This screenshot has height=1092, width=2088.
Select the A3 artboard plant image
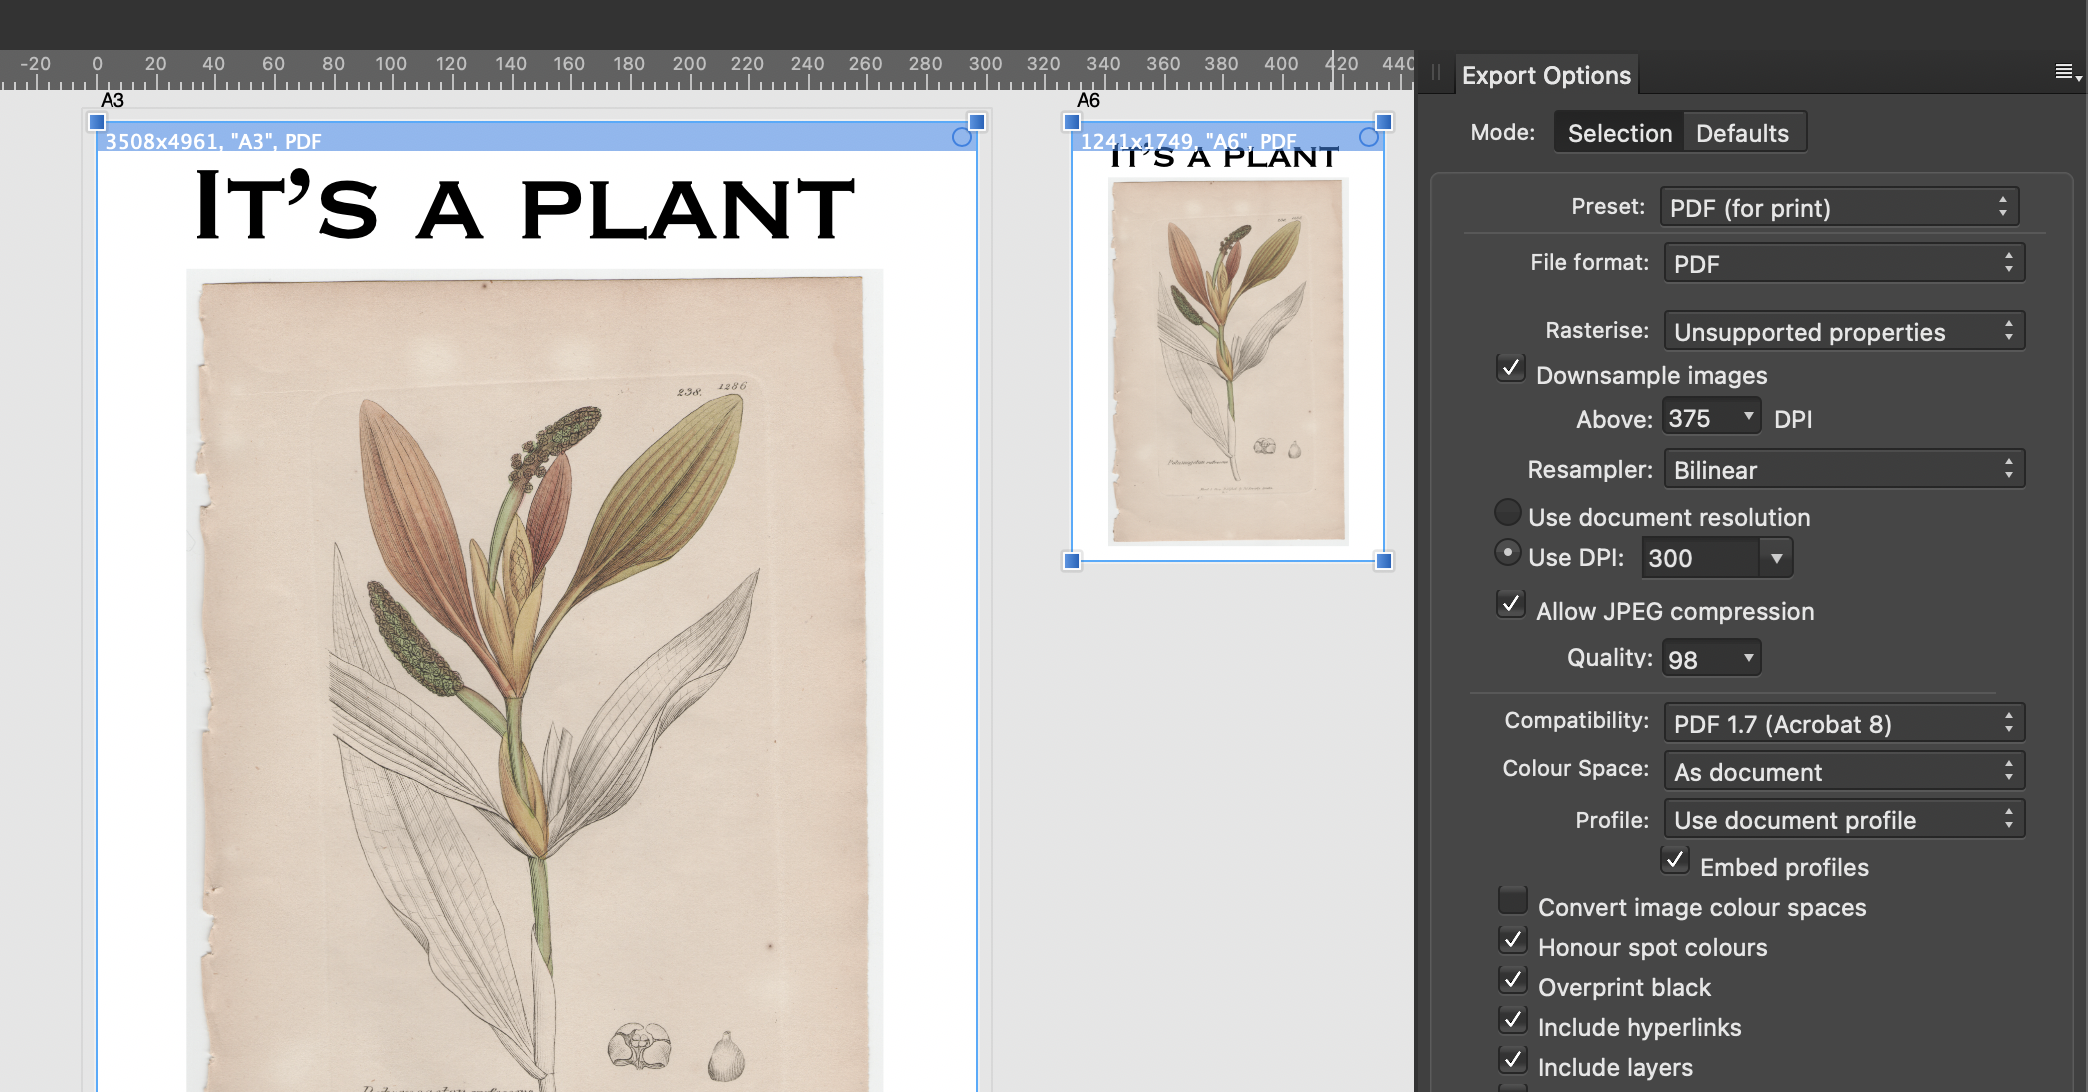click(534, 680)
